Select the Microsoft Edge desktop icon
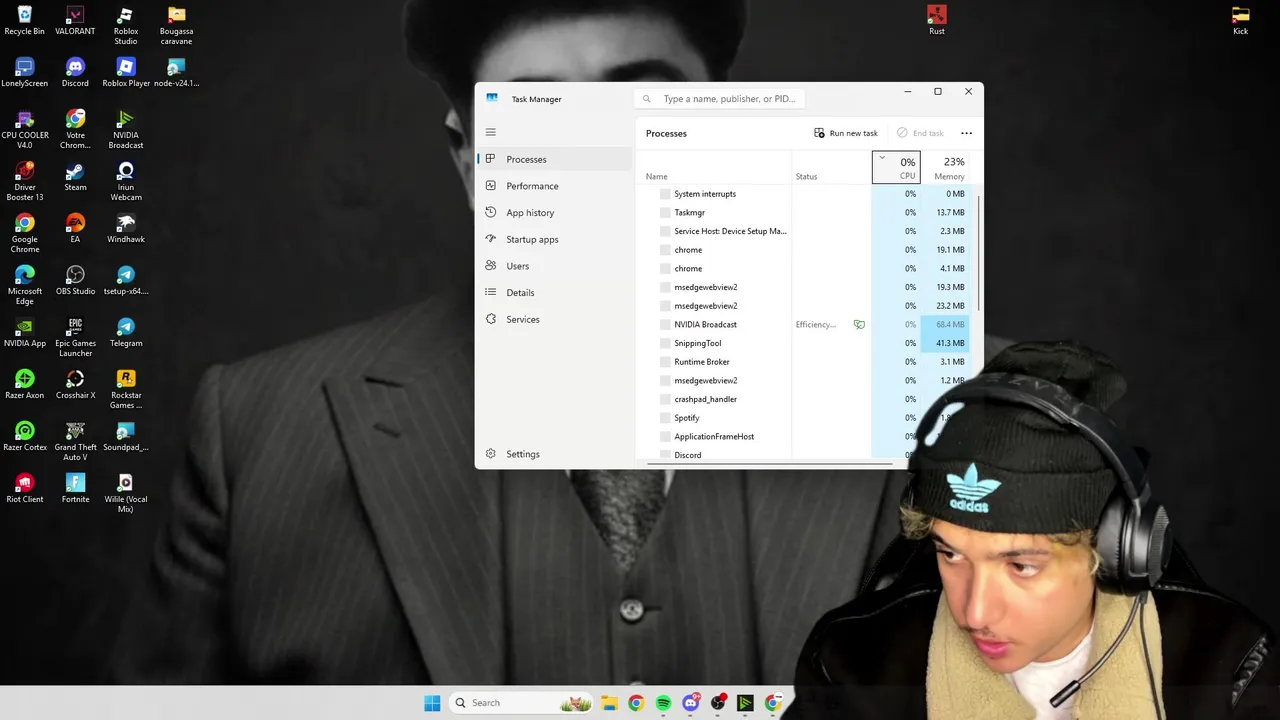 click(25, 286)
